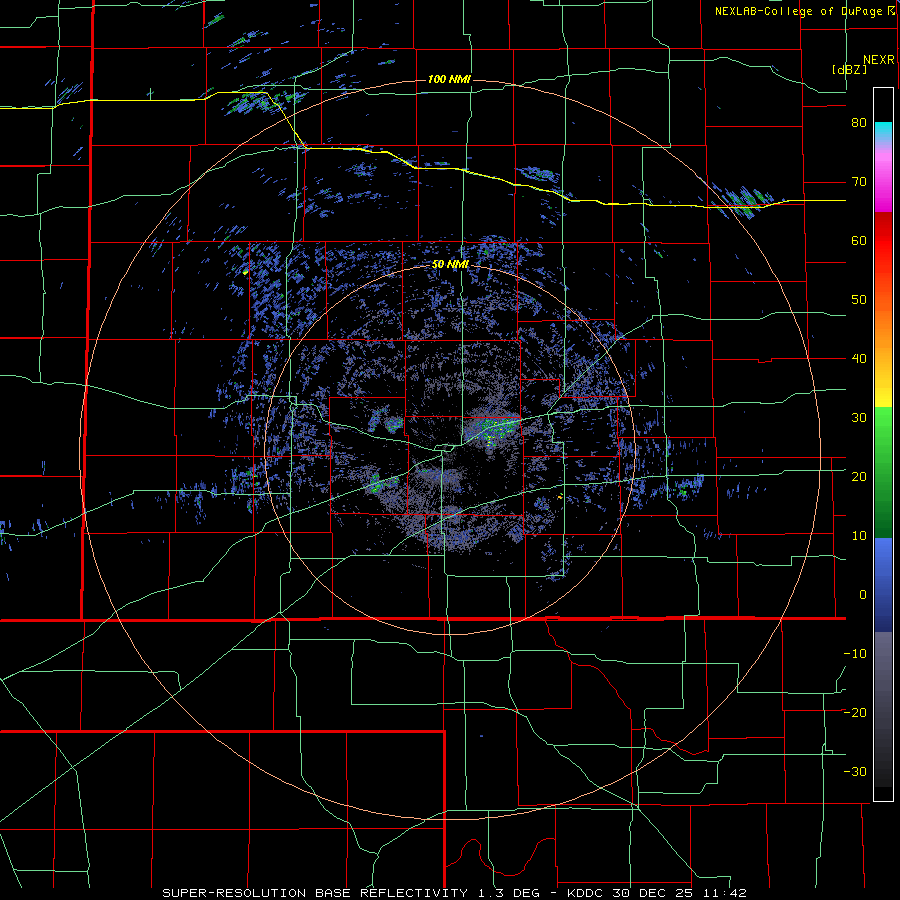Click the [dBZ] unit label
Viewport: 900px width, 900px height.
[x=849, y=69]
